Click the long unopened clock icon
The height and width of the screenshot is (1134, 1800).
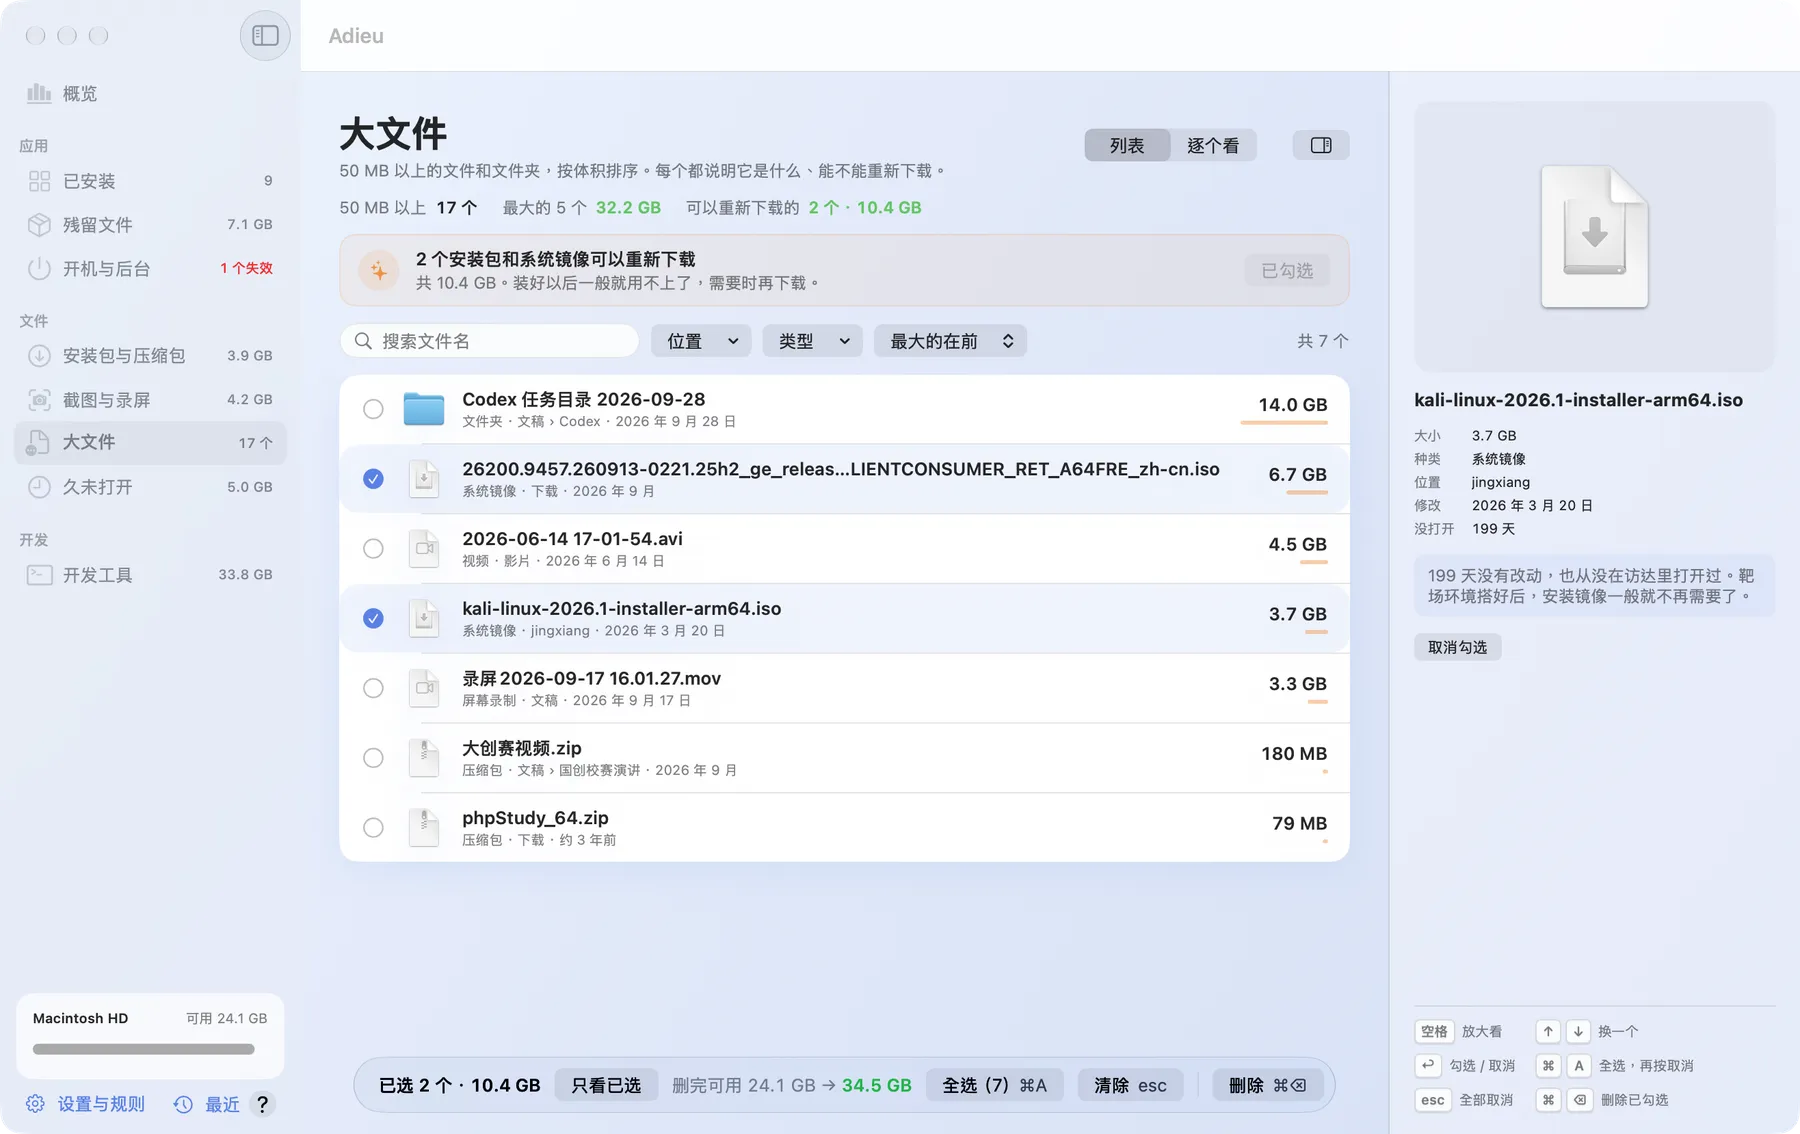pyautogui.click(x=39, y=487)
